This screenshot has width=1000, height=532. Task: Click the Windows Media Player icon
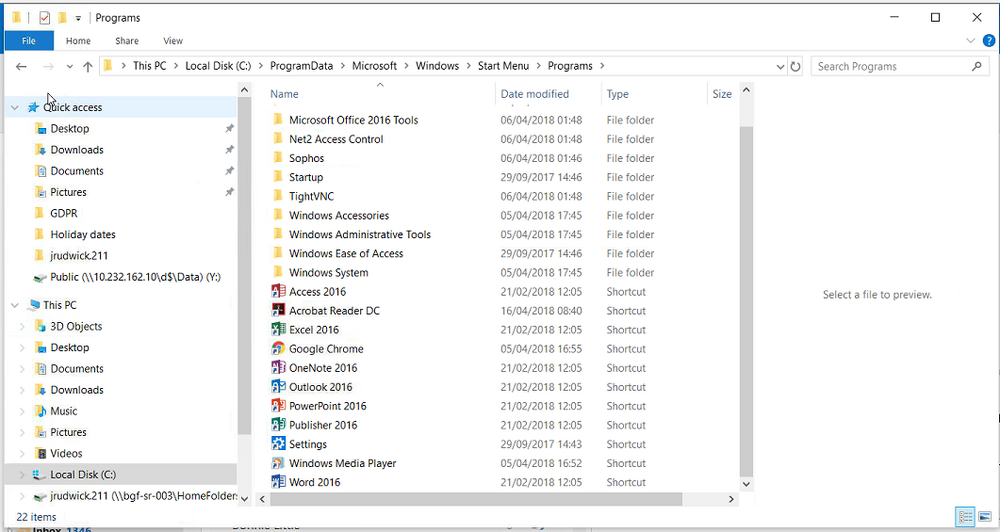(x=278, y=463)
